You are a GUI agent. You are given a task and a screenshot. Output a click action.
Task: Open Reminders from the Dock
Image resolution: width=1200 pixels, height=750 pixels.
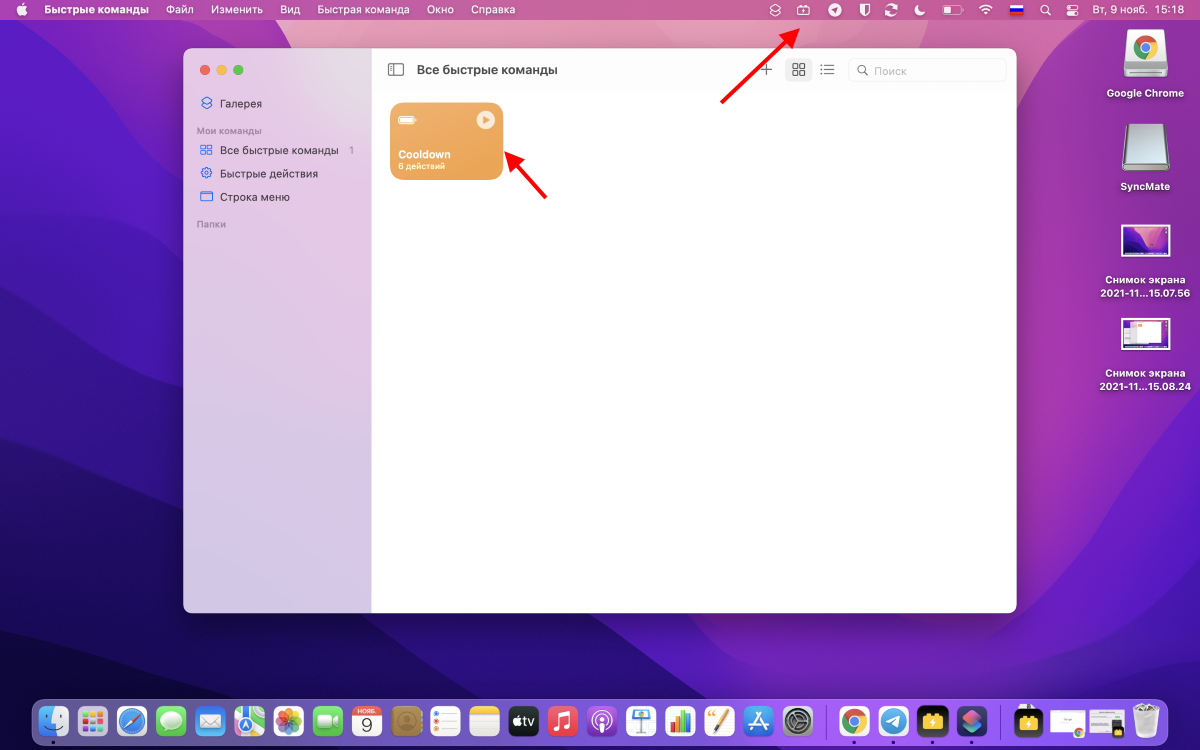coord(445,720)
